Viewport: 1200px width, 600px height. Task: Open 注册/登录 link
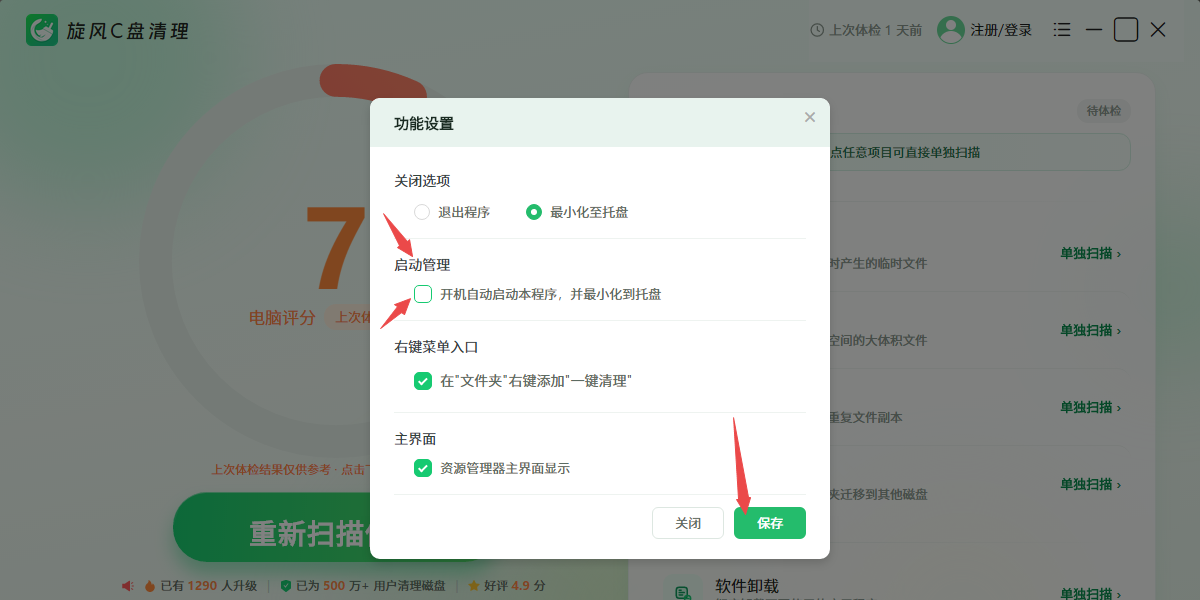(1001, 30)
